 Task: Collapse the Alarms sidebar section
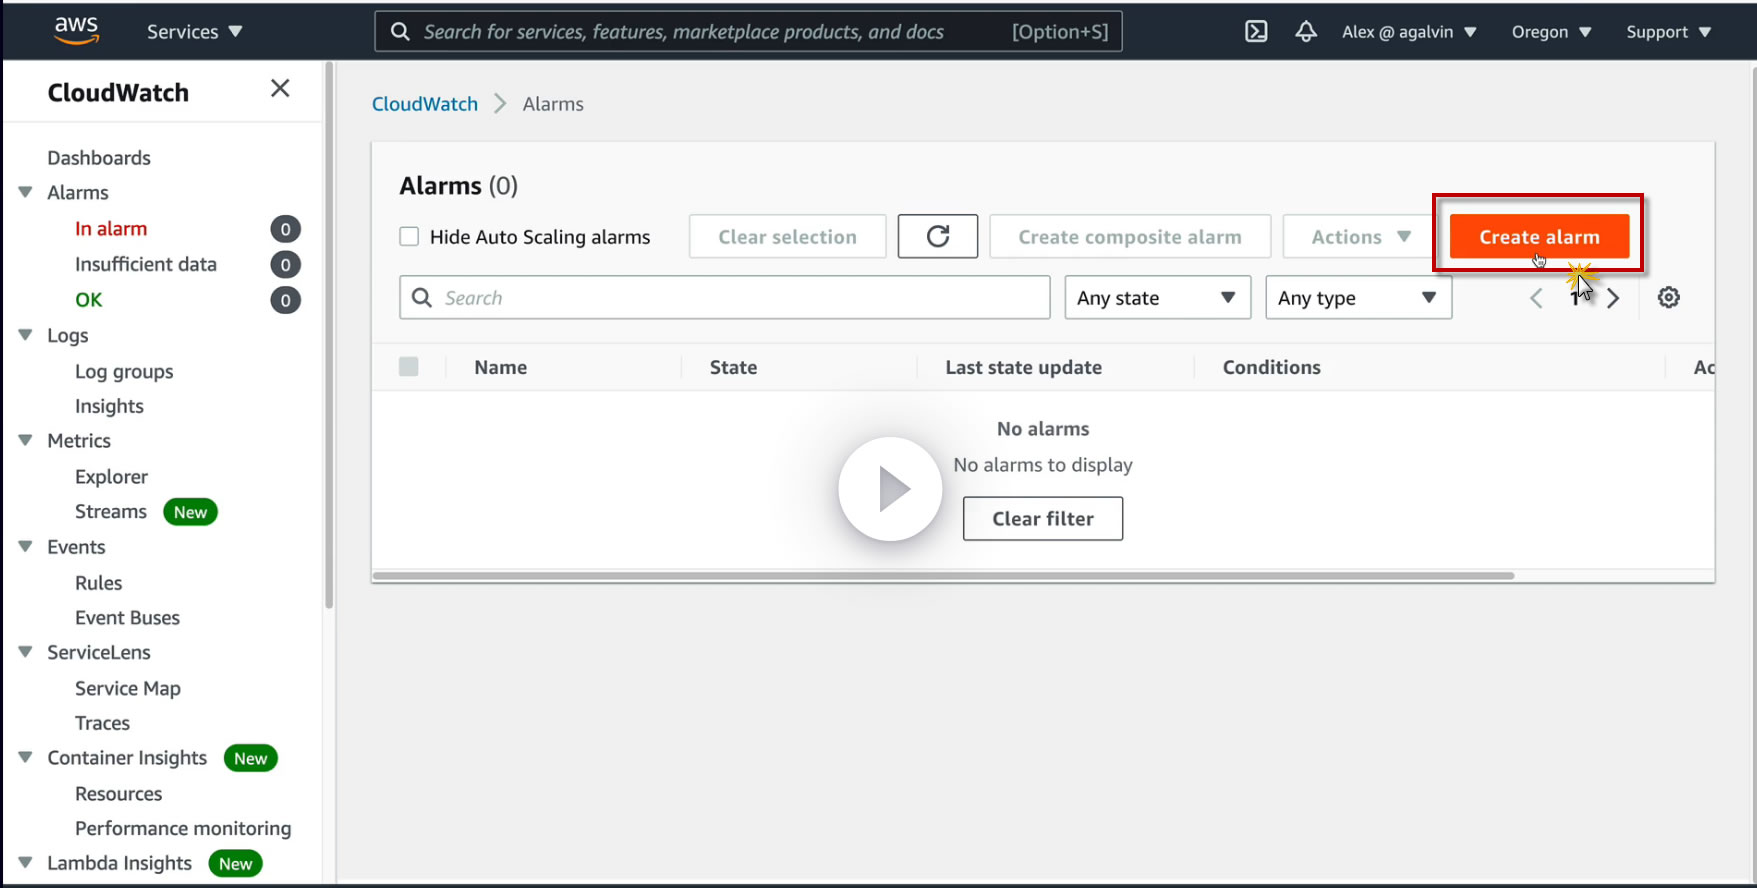26,193
